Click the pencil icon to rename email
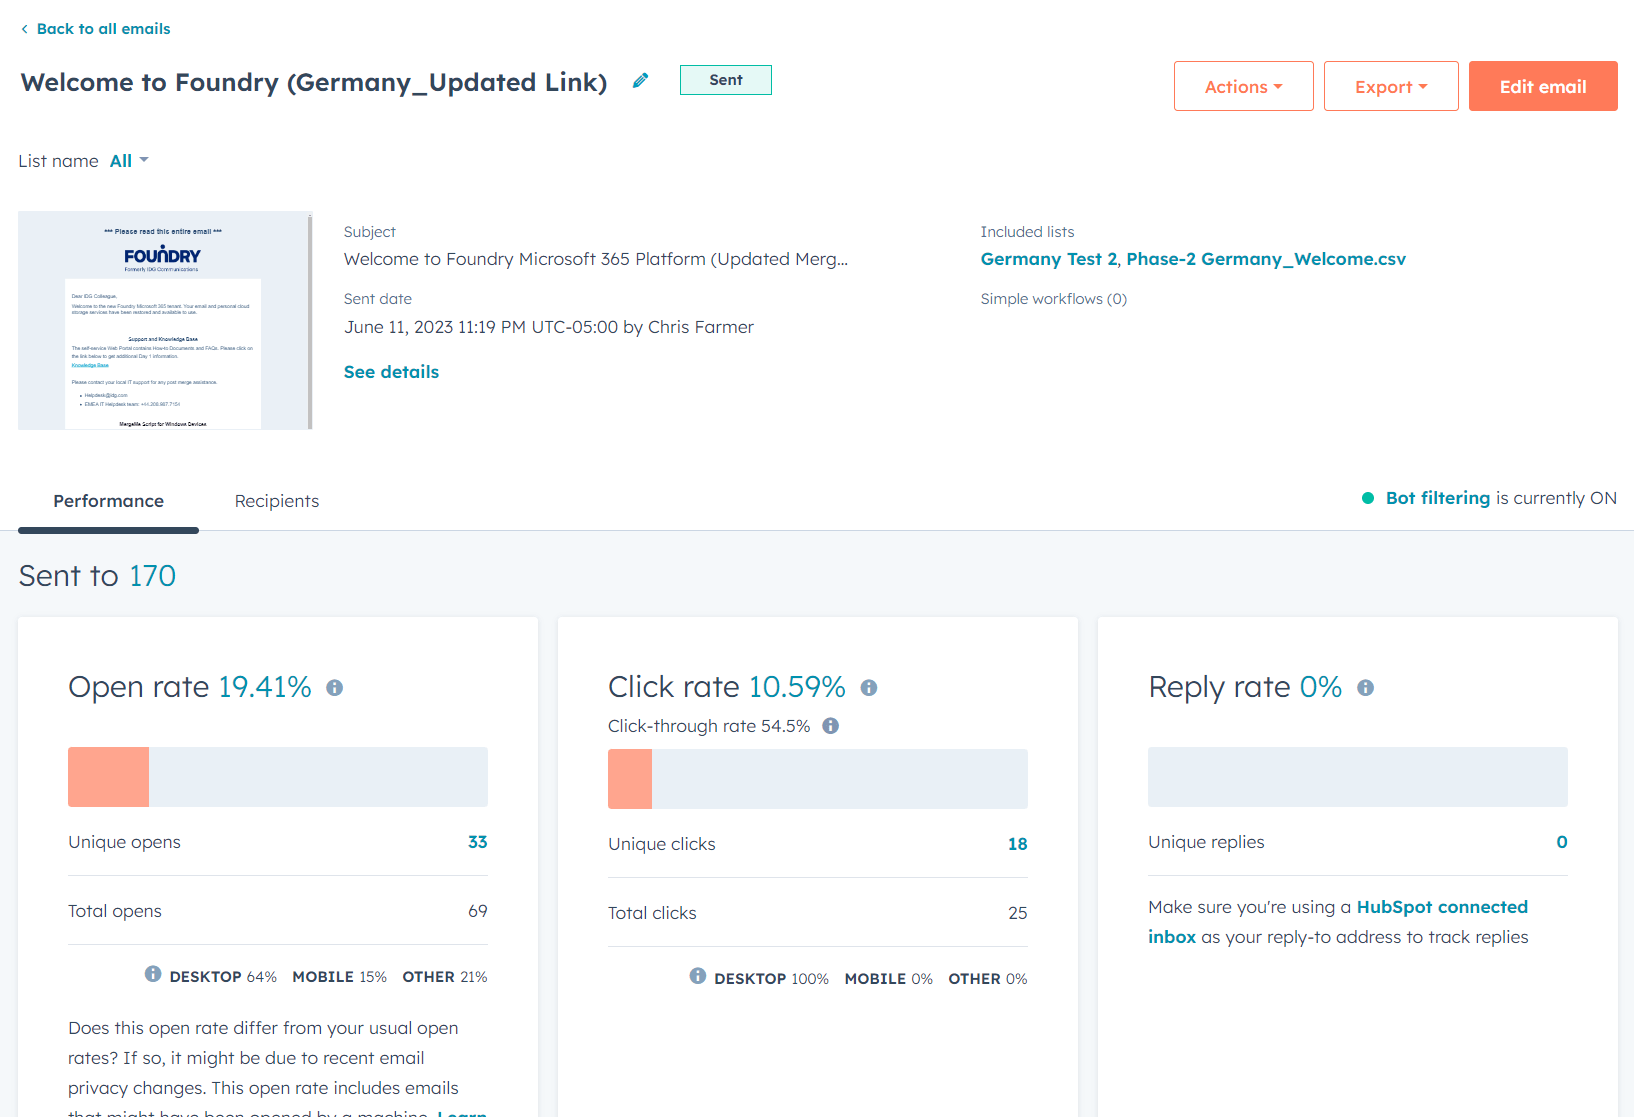This screenshot has width=1634, height=1117. click(x=641, y=80)
